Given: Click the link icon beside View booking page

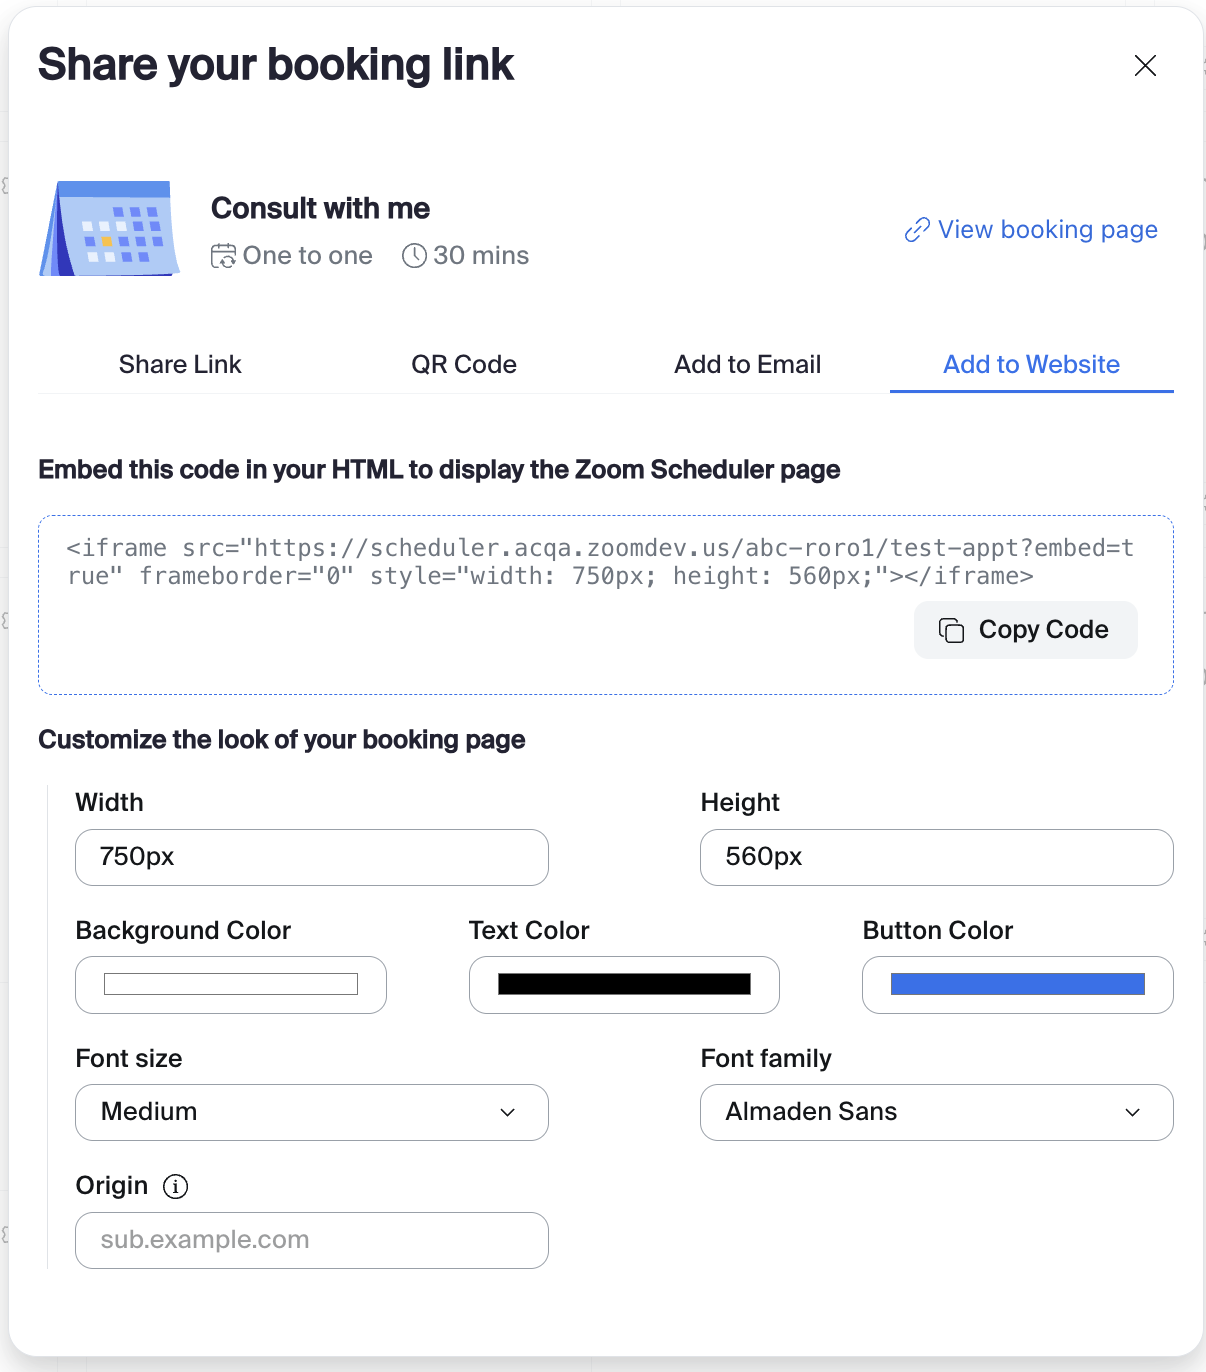Looking at the screenshot, I should 917,230.
